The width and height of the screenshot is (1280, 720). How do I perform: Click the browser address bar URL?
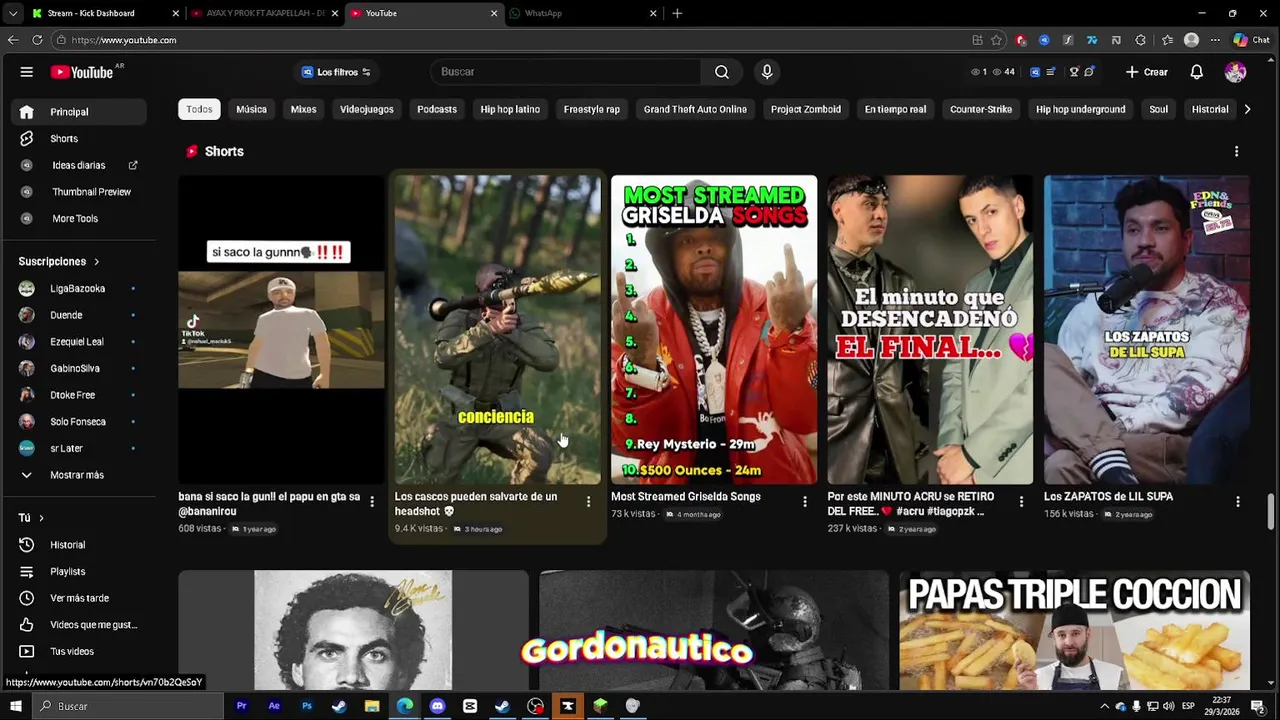pyautogui.click(x=124, y=40)
